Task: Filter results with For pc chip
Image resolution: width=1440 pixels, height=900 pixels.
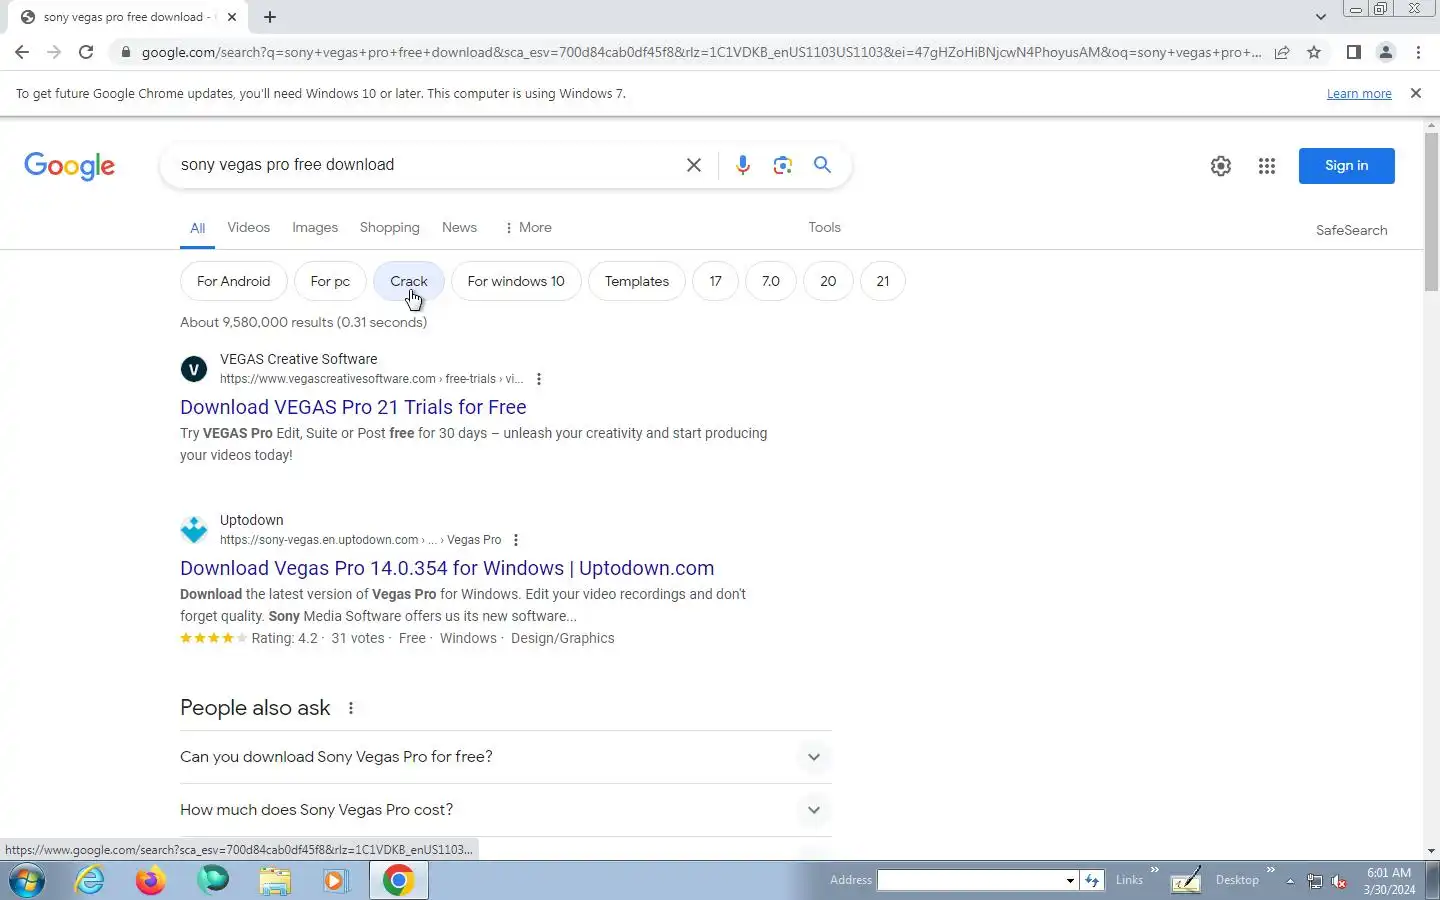Action: point(330,281)
